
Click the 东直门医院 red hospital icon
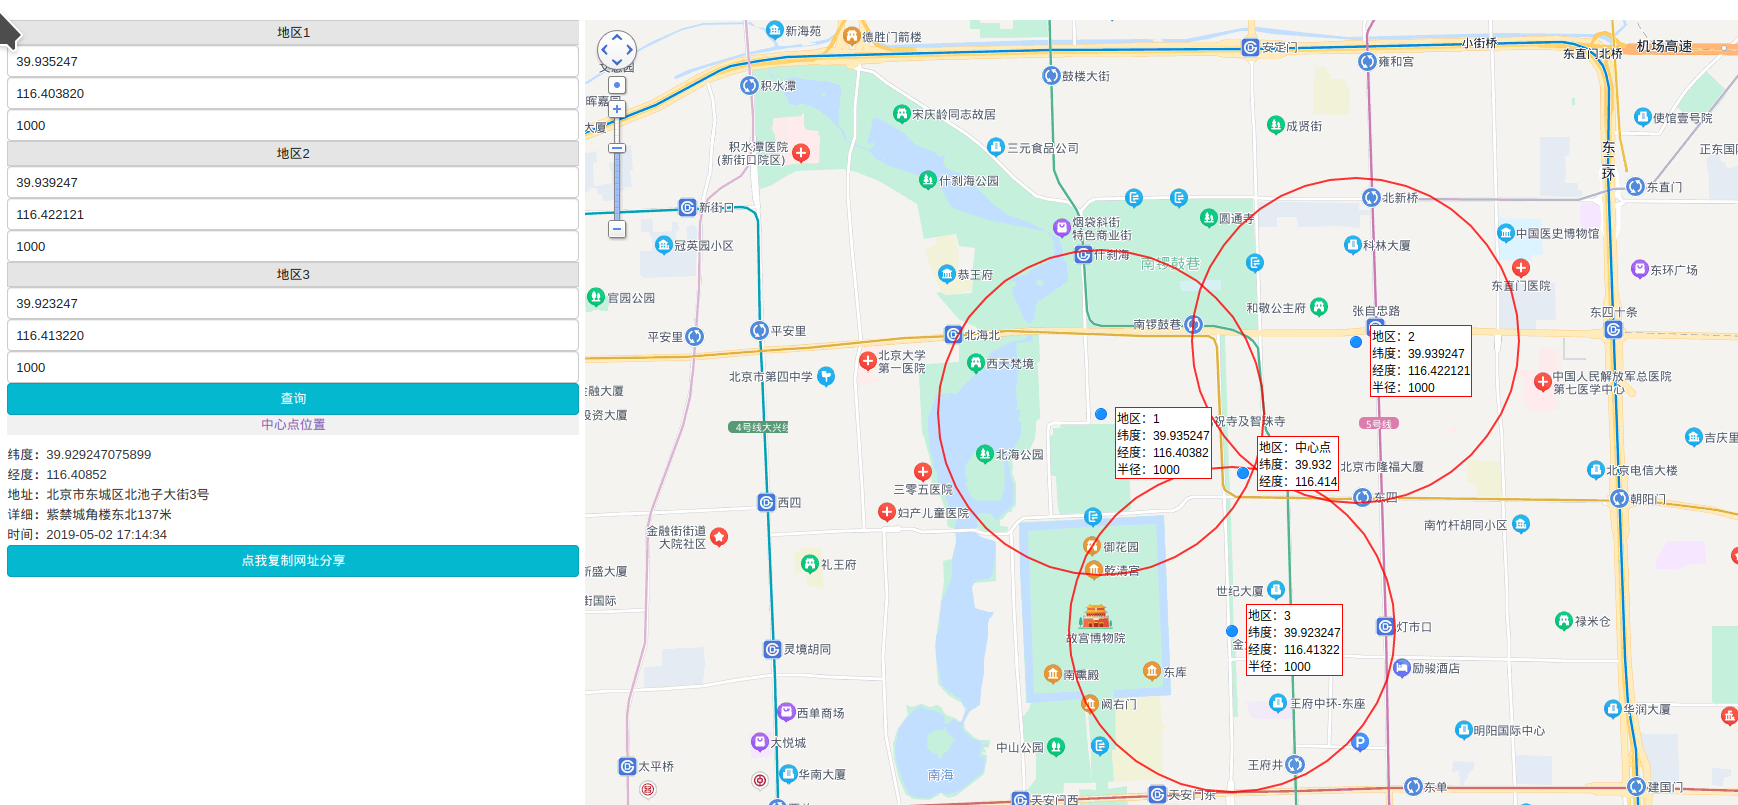point(1521,268)
